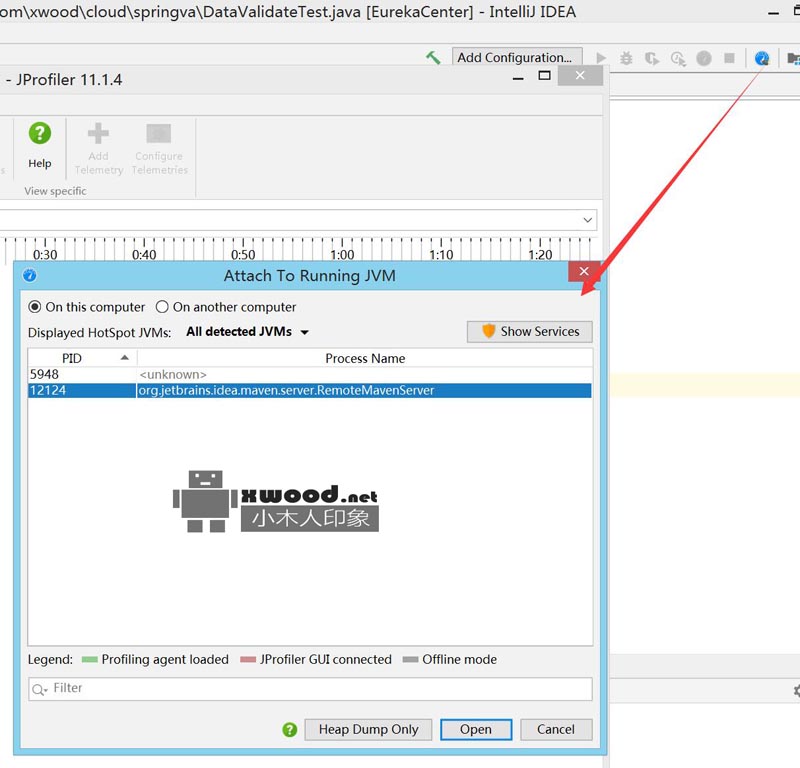Image resolution: width=800 pixels, height=768 pixels.
Task: Click the green build hammer icon
Action: [433, 58]
